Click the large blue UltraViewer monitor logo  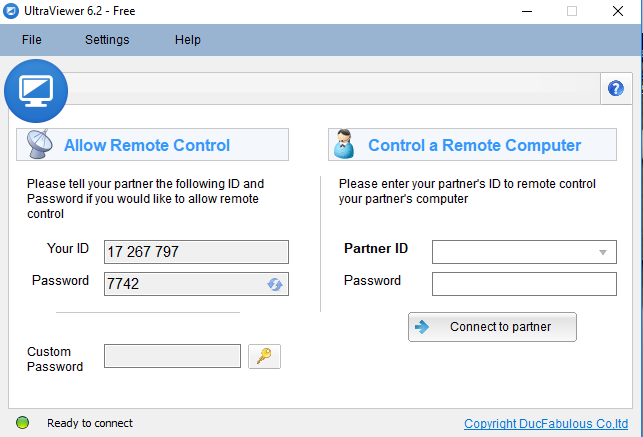(36, 91)
